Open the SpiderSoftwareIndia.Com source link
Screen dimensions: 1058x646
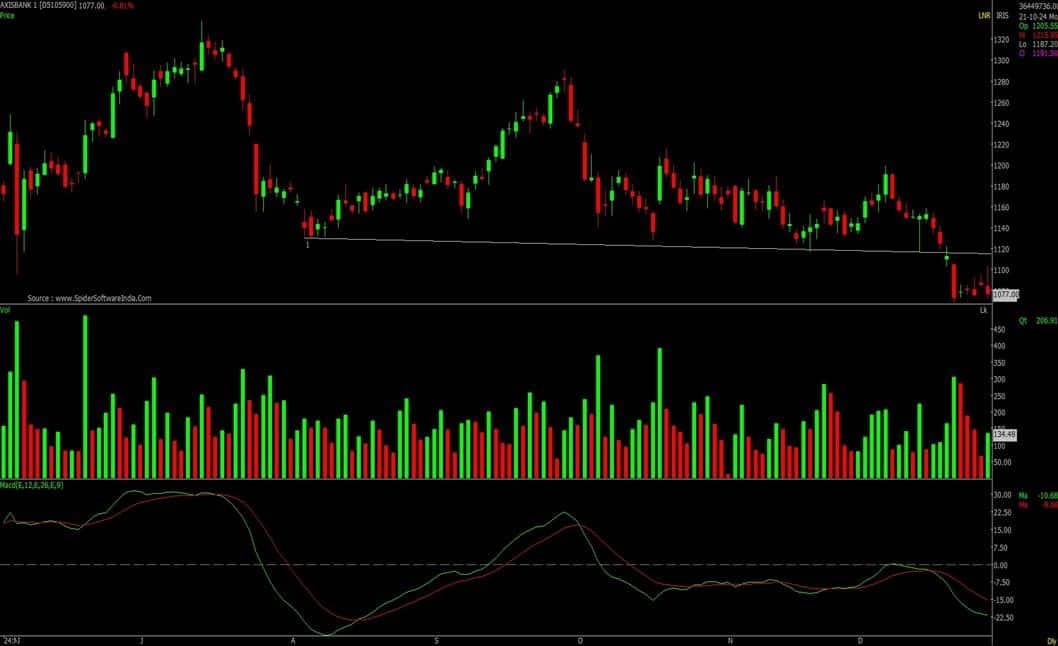(x=89, y=298)
